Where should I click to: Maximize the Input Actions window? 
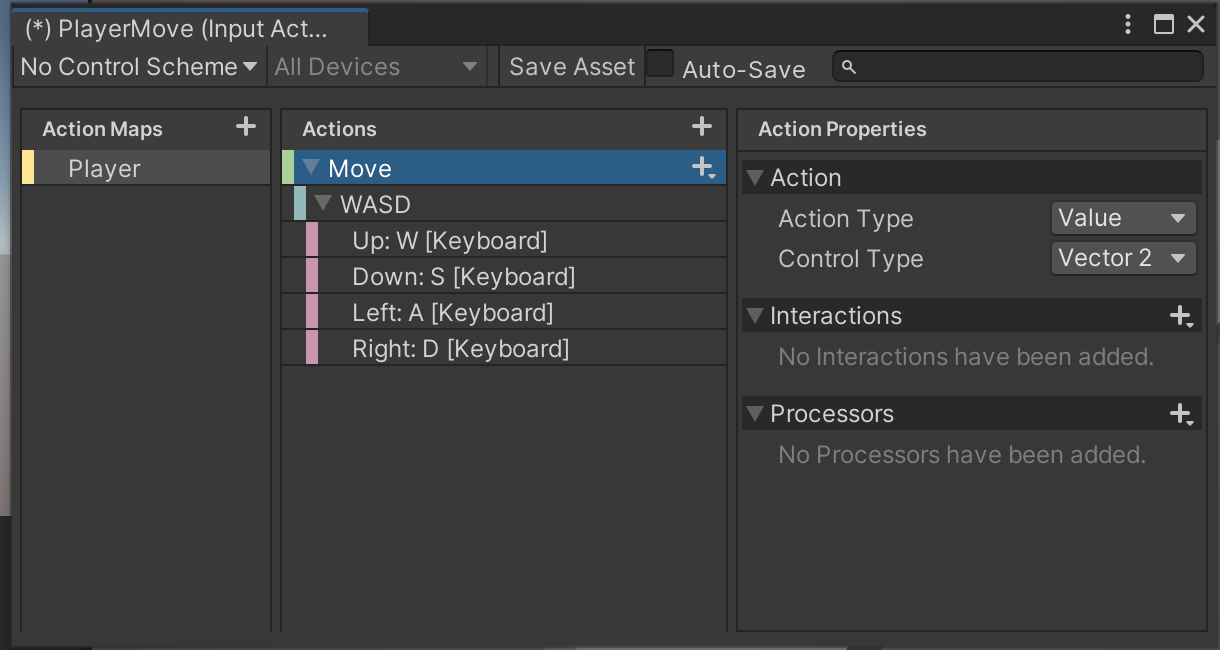pyautogui.click(x=1163, y=25)
